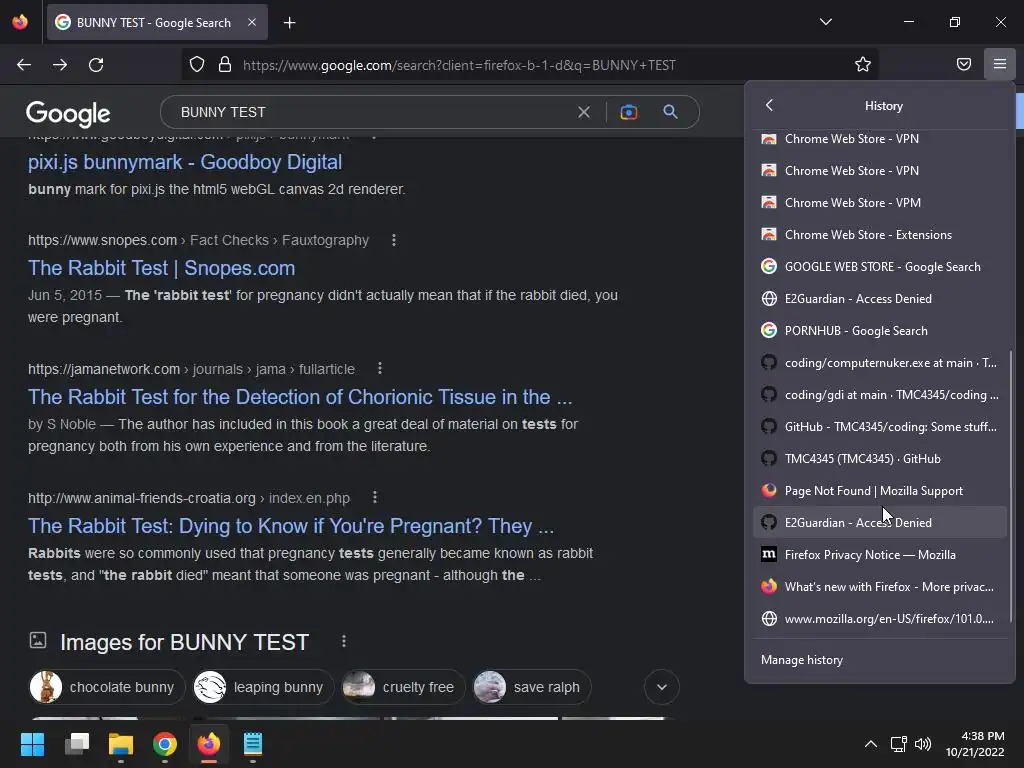Show hidden system tray icons
Image resolution: width=1024 pixels, height=768 pixels.
coord(871,744)
